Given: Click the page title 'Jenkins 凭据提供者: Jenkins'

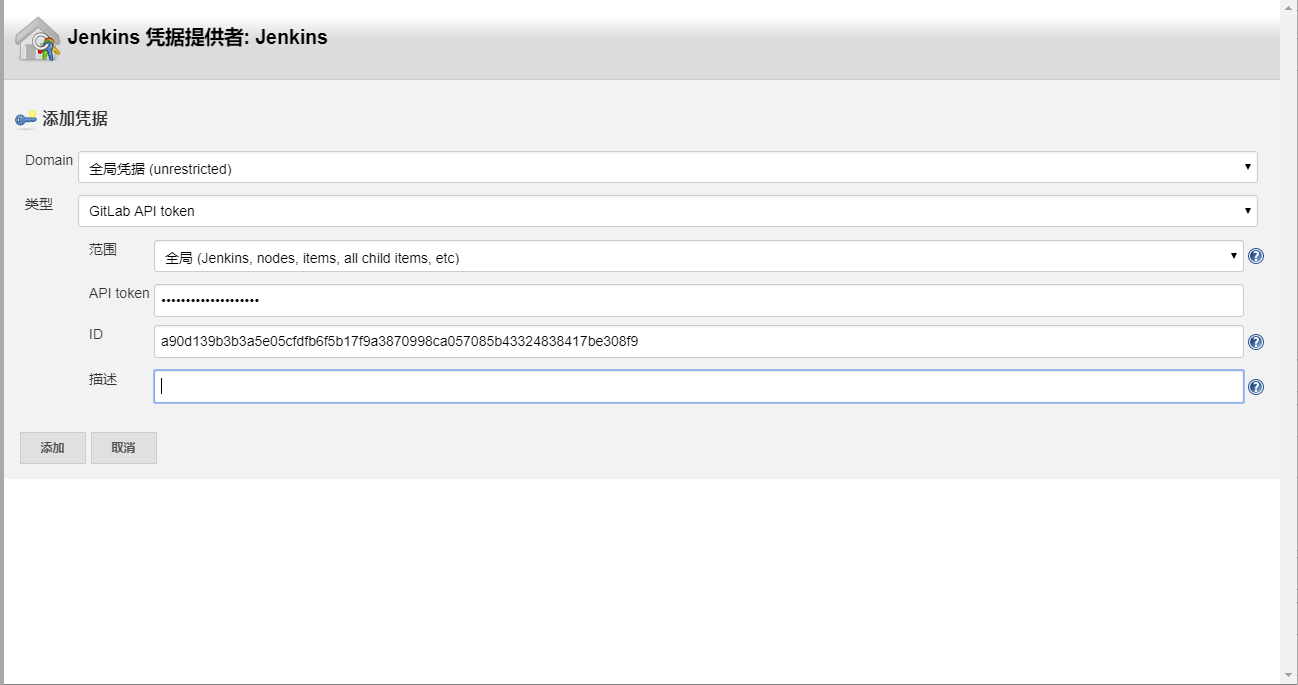Looking at the screenshot, I should 198,38.
